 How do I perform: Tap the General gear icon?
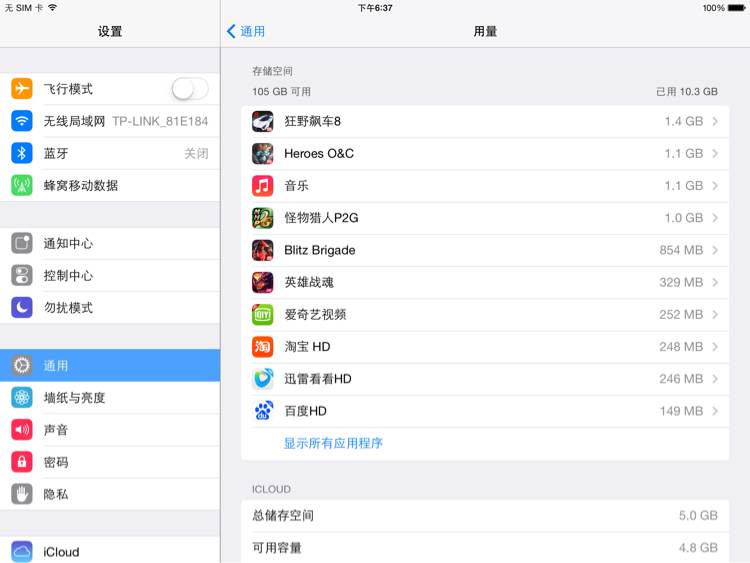click(x=22, y=365)
